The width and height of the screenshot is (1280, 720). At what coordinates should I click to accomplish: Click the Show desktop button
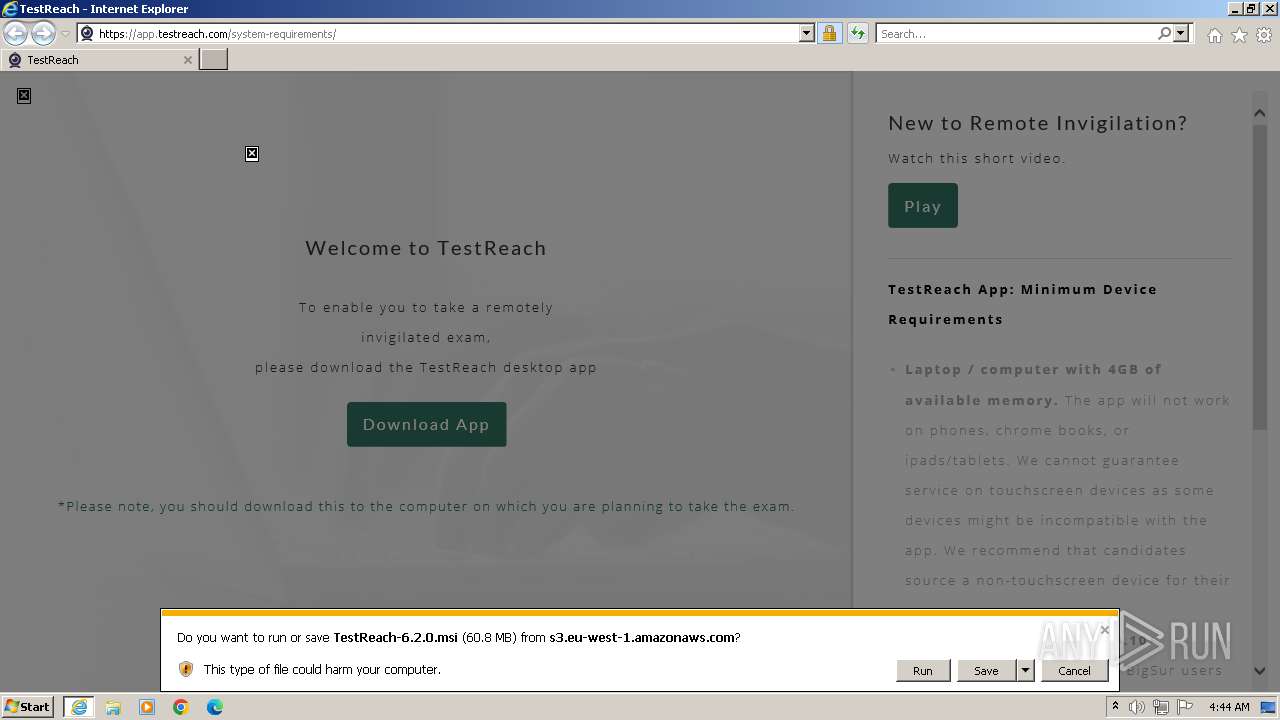[1269, 707]
